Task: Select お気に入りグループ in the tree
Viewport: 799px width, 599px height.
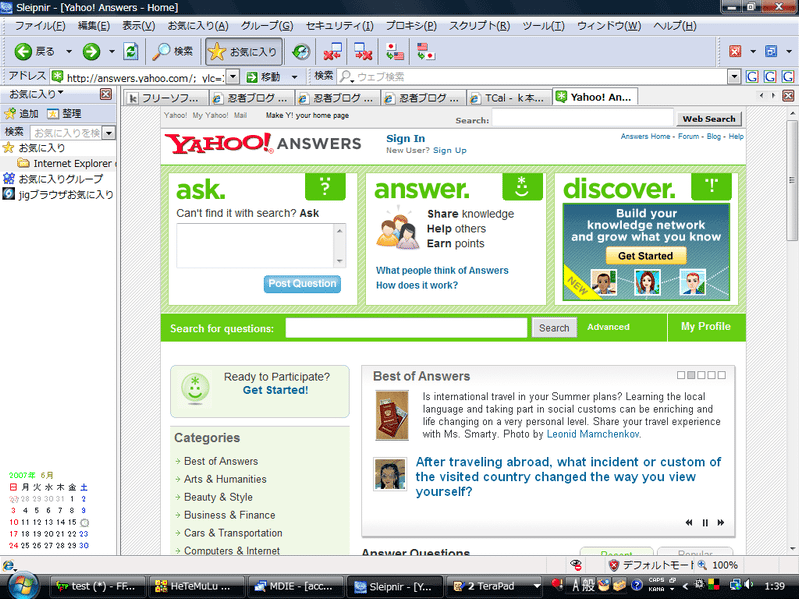Action: (53, 179)
